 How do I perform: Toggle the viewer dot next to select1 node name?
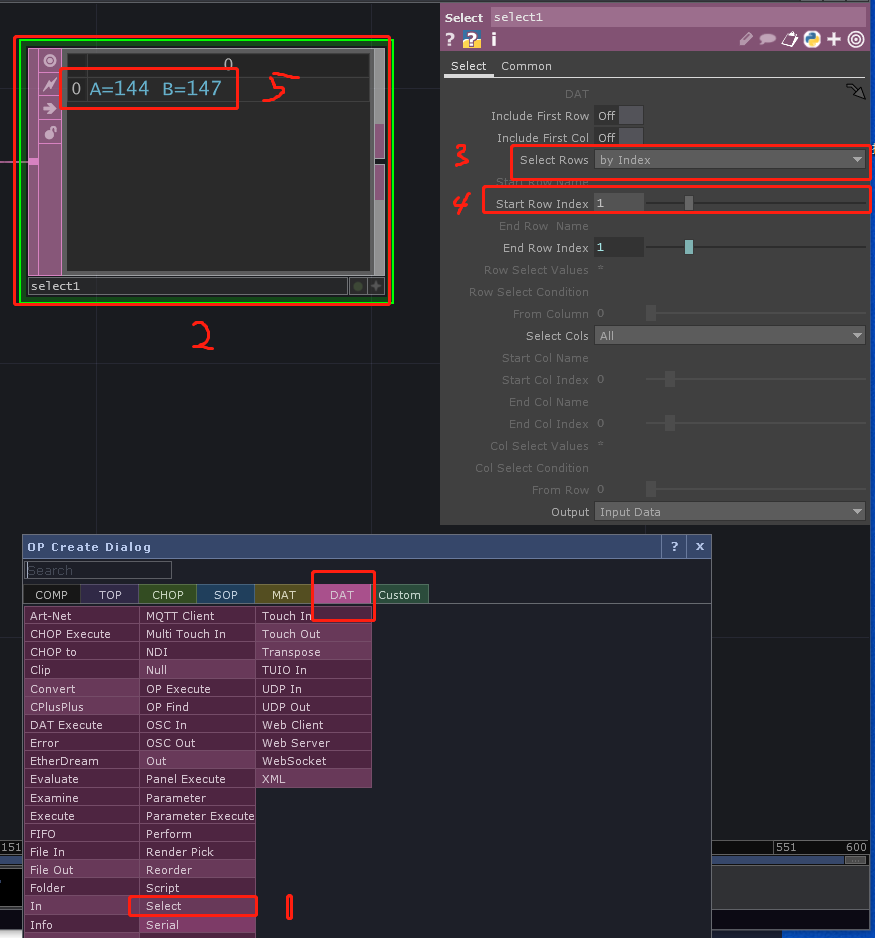tap(357, 286)
